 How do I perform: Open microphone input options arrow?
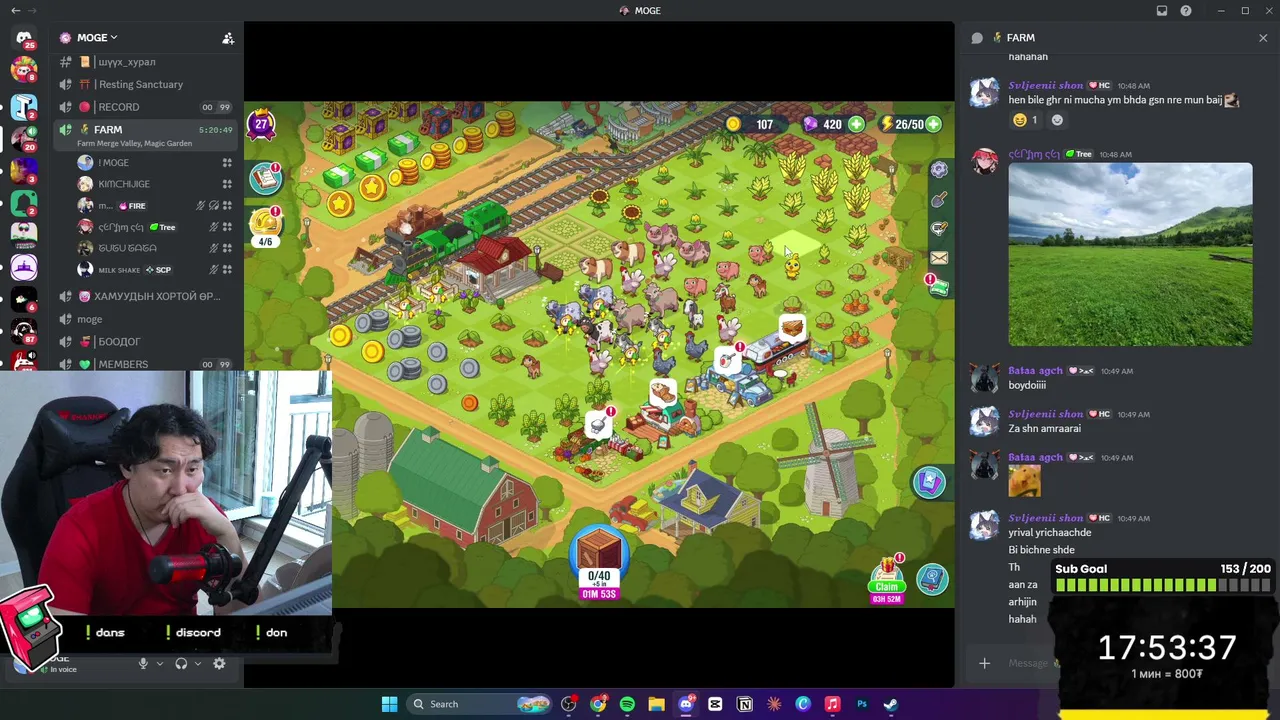click(x=159, y=663)
